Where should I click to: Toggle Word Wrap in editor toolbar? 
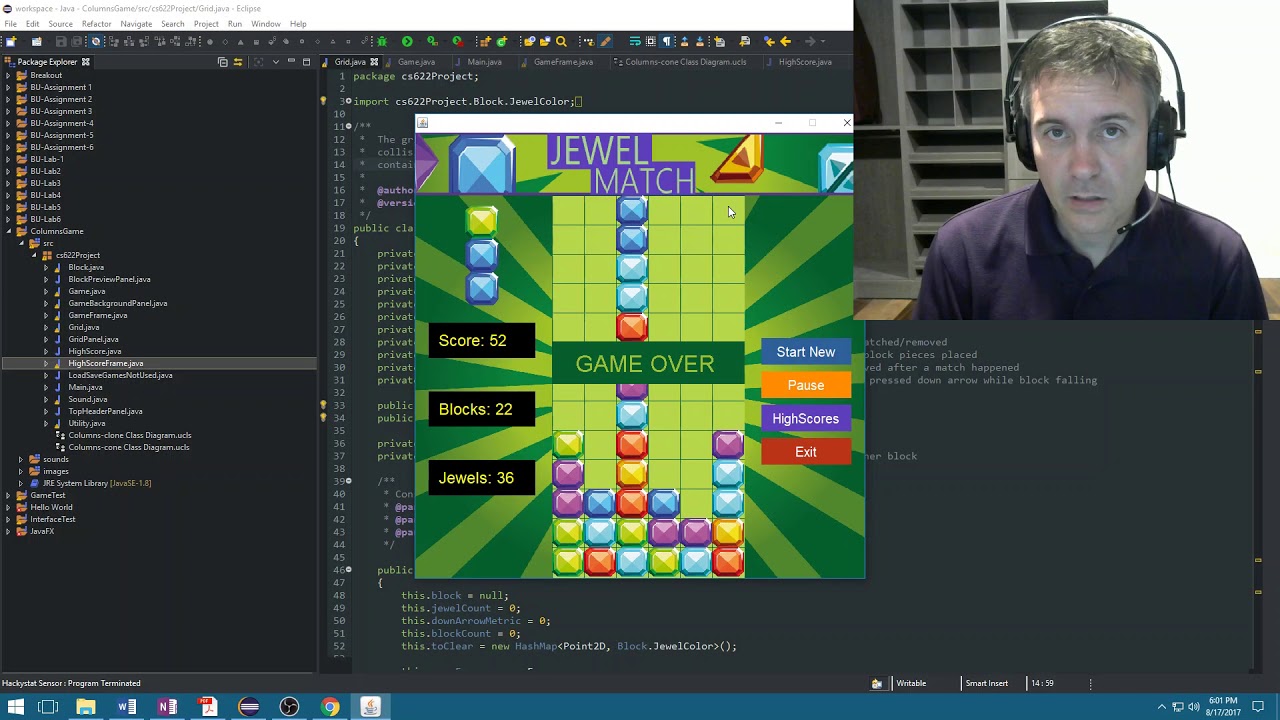point(635,41)
